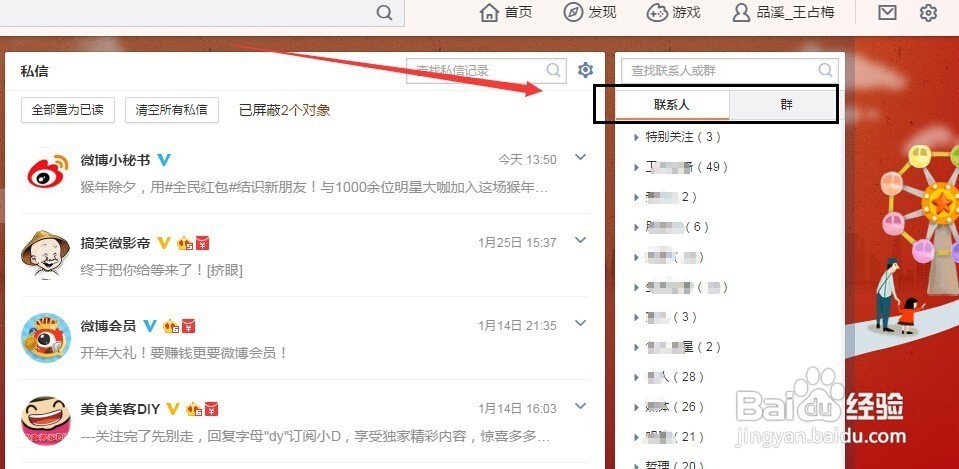Click timestamp 今天 13:50
Image resolution: width=959 pixels, height=469 pixels.
(527, 160)
